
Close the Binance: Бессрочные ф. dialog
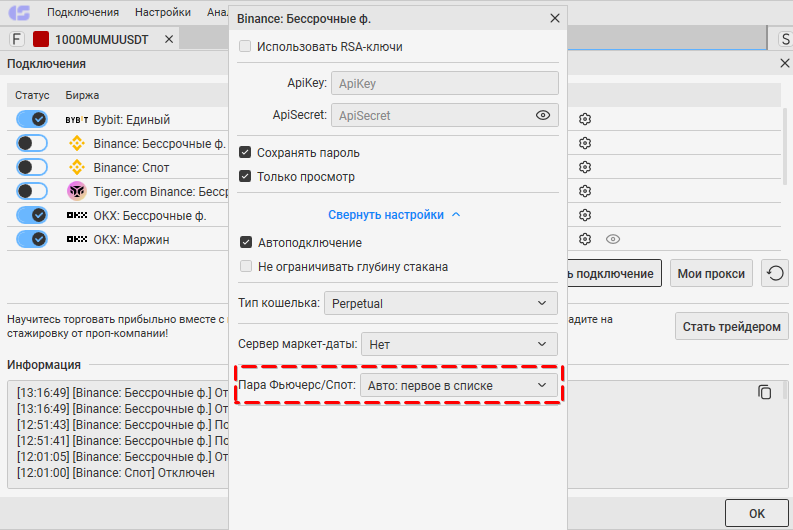click(x=555, y=18)
